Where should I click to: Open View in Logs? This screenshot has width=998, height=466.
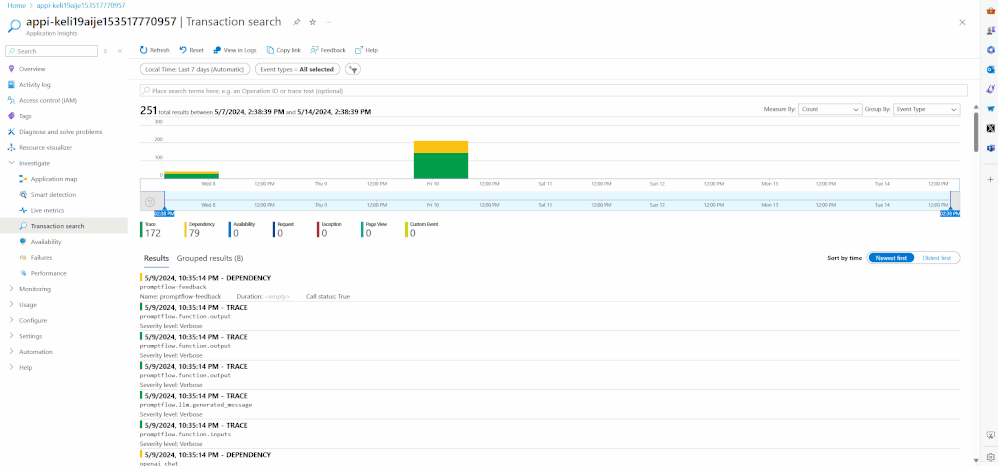point(235,50)
